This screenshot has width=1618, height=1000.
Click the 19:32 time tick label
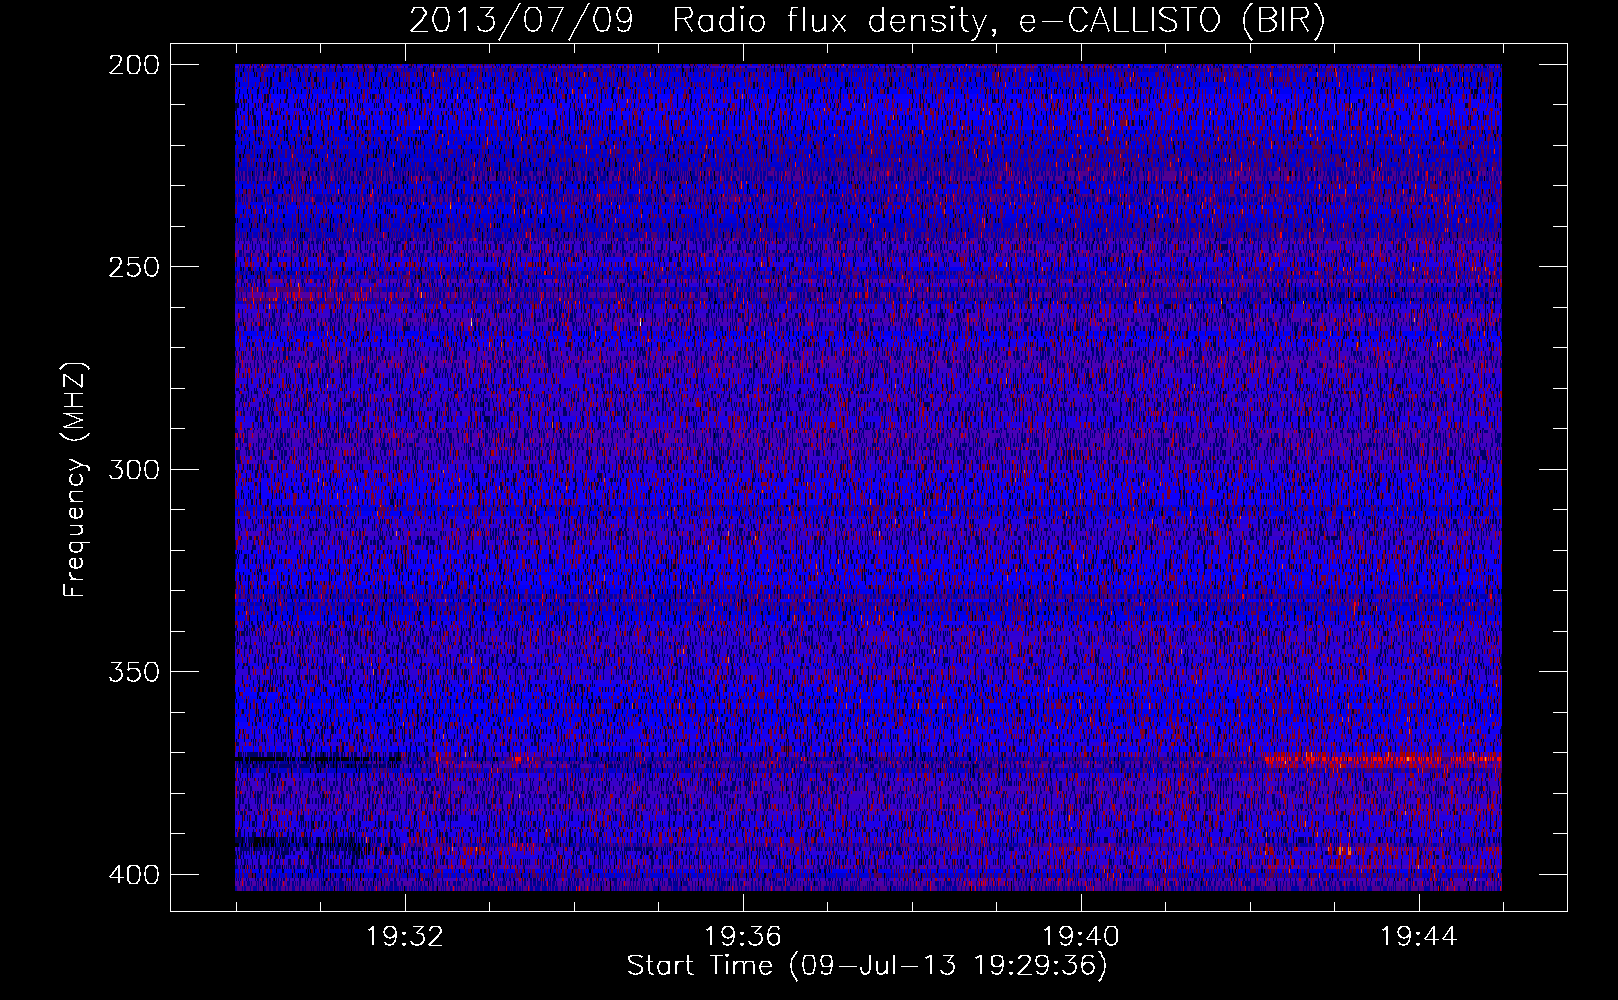tap(405, 937)
